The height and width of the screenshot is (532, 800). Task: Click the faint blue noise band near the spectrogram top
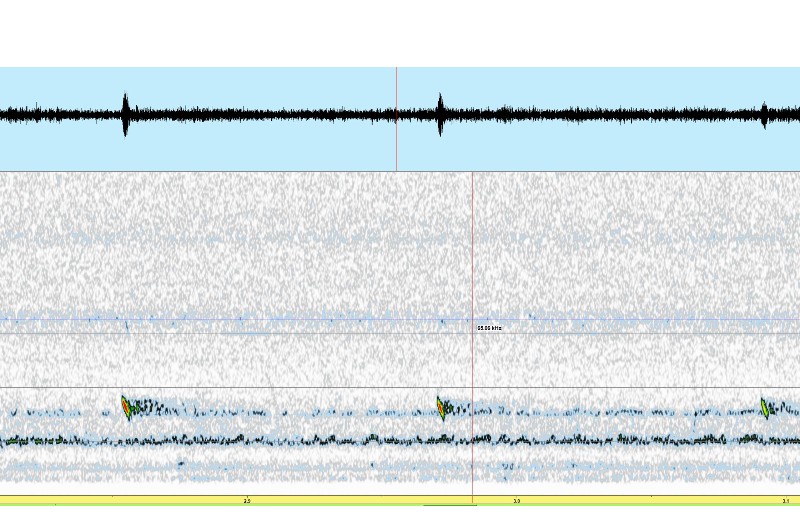point(300,240)
